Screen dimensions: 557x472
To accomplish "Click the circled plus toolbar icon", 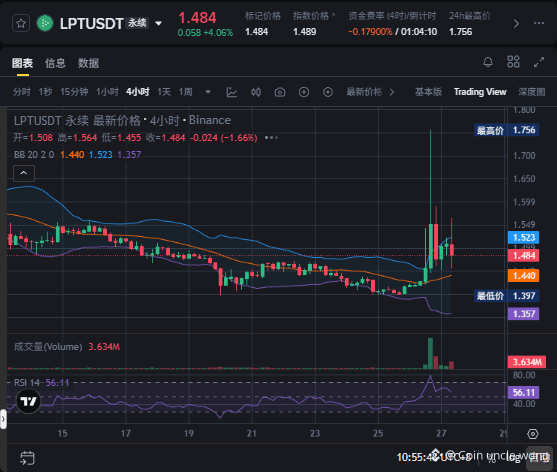I will (304, 92).
